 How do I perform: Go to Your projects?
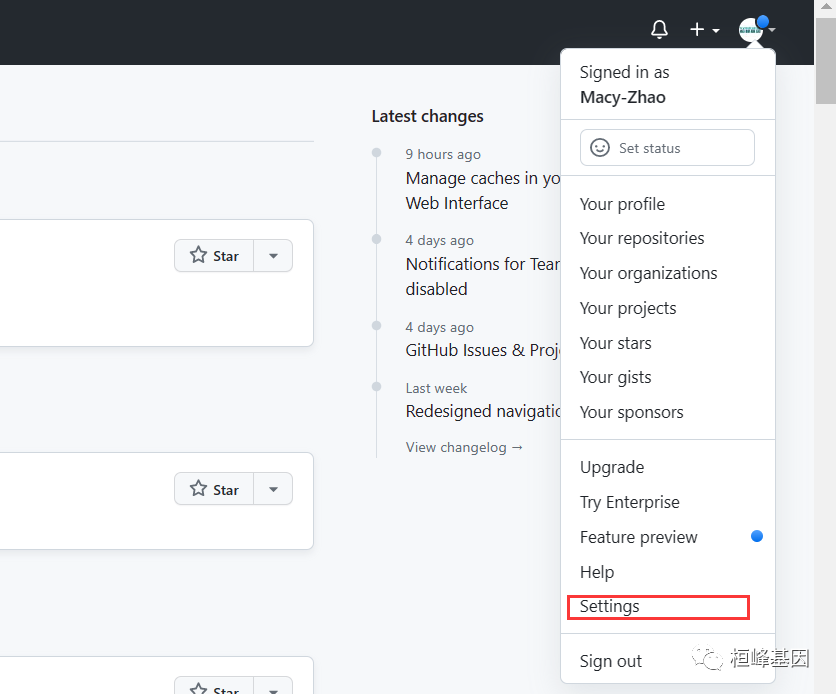[x=628, y=308]
